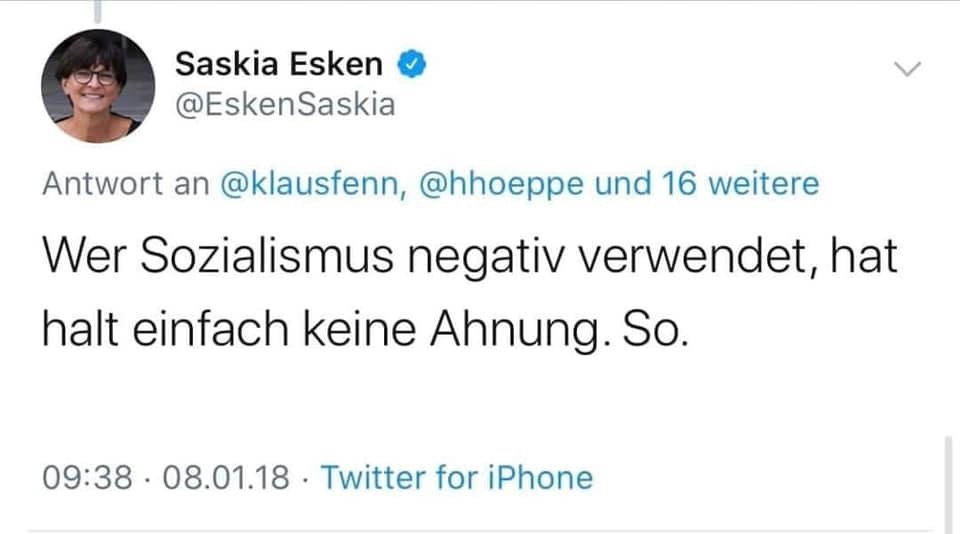Open the 09:38 timestamp

click(x=88, y=478)
